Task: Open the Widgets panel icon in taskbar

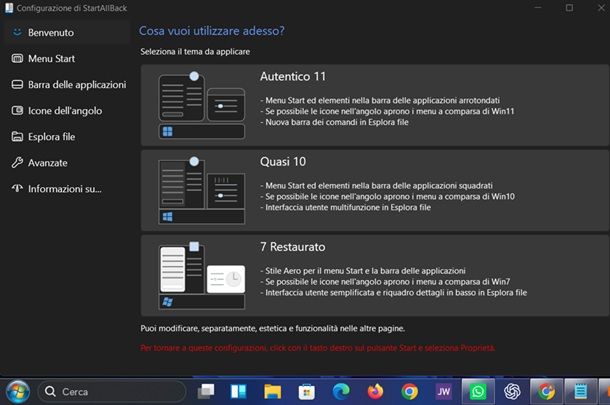Action: 238,391
